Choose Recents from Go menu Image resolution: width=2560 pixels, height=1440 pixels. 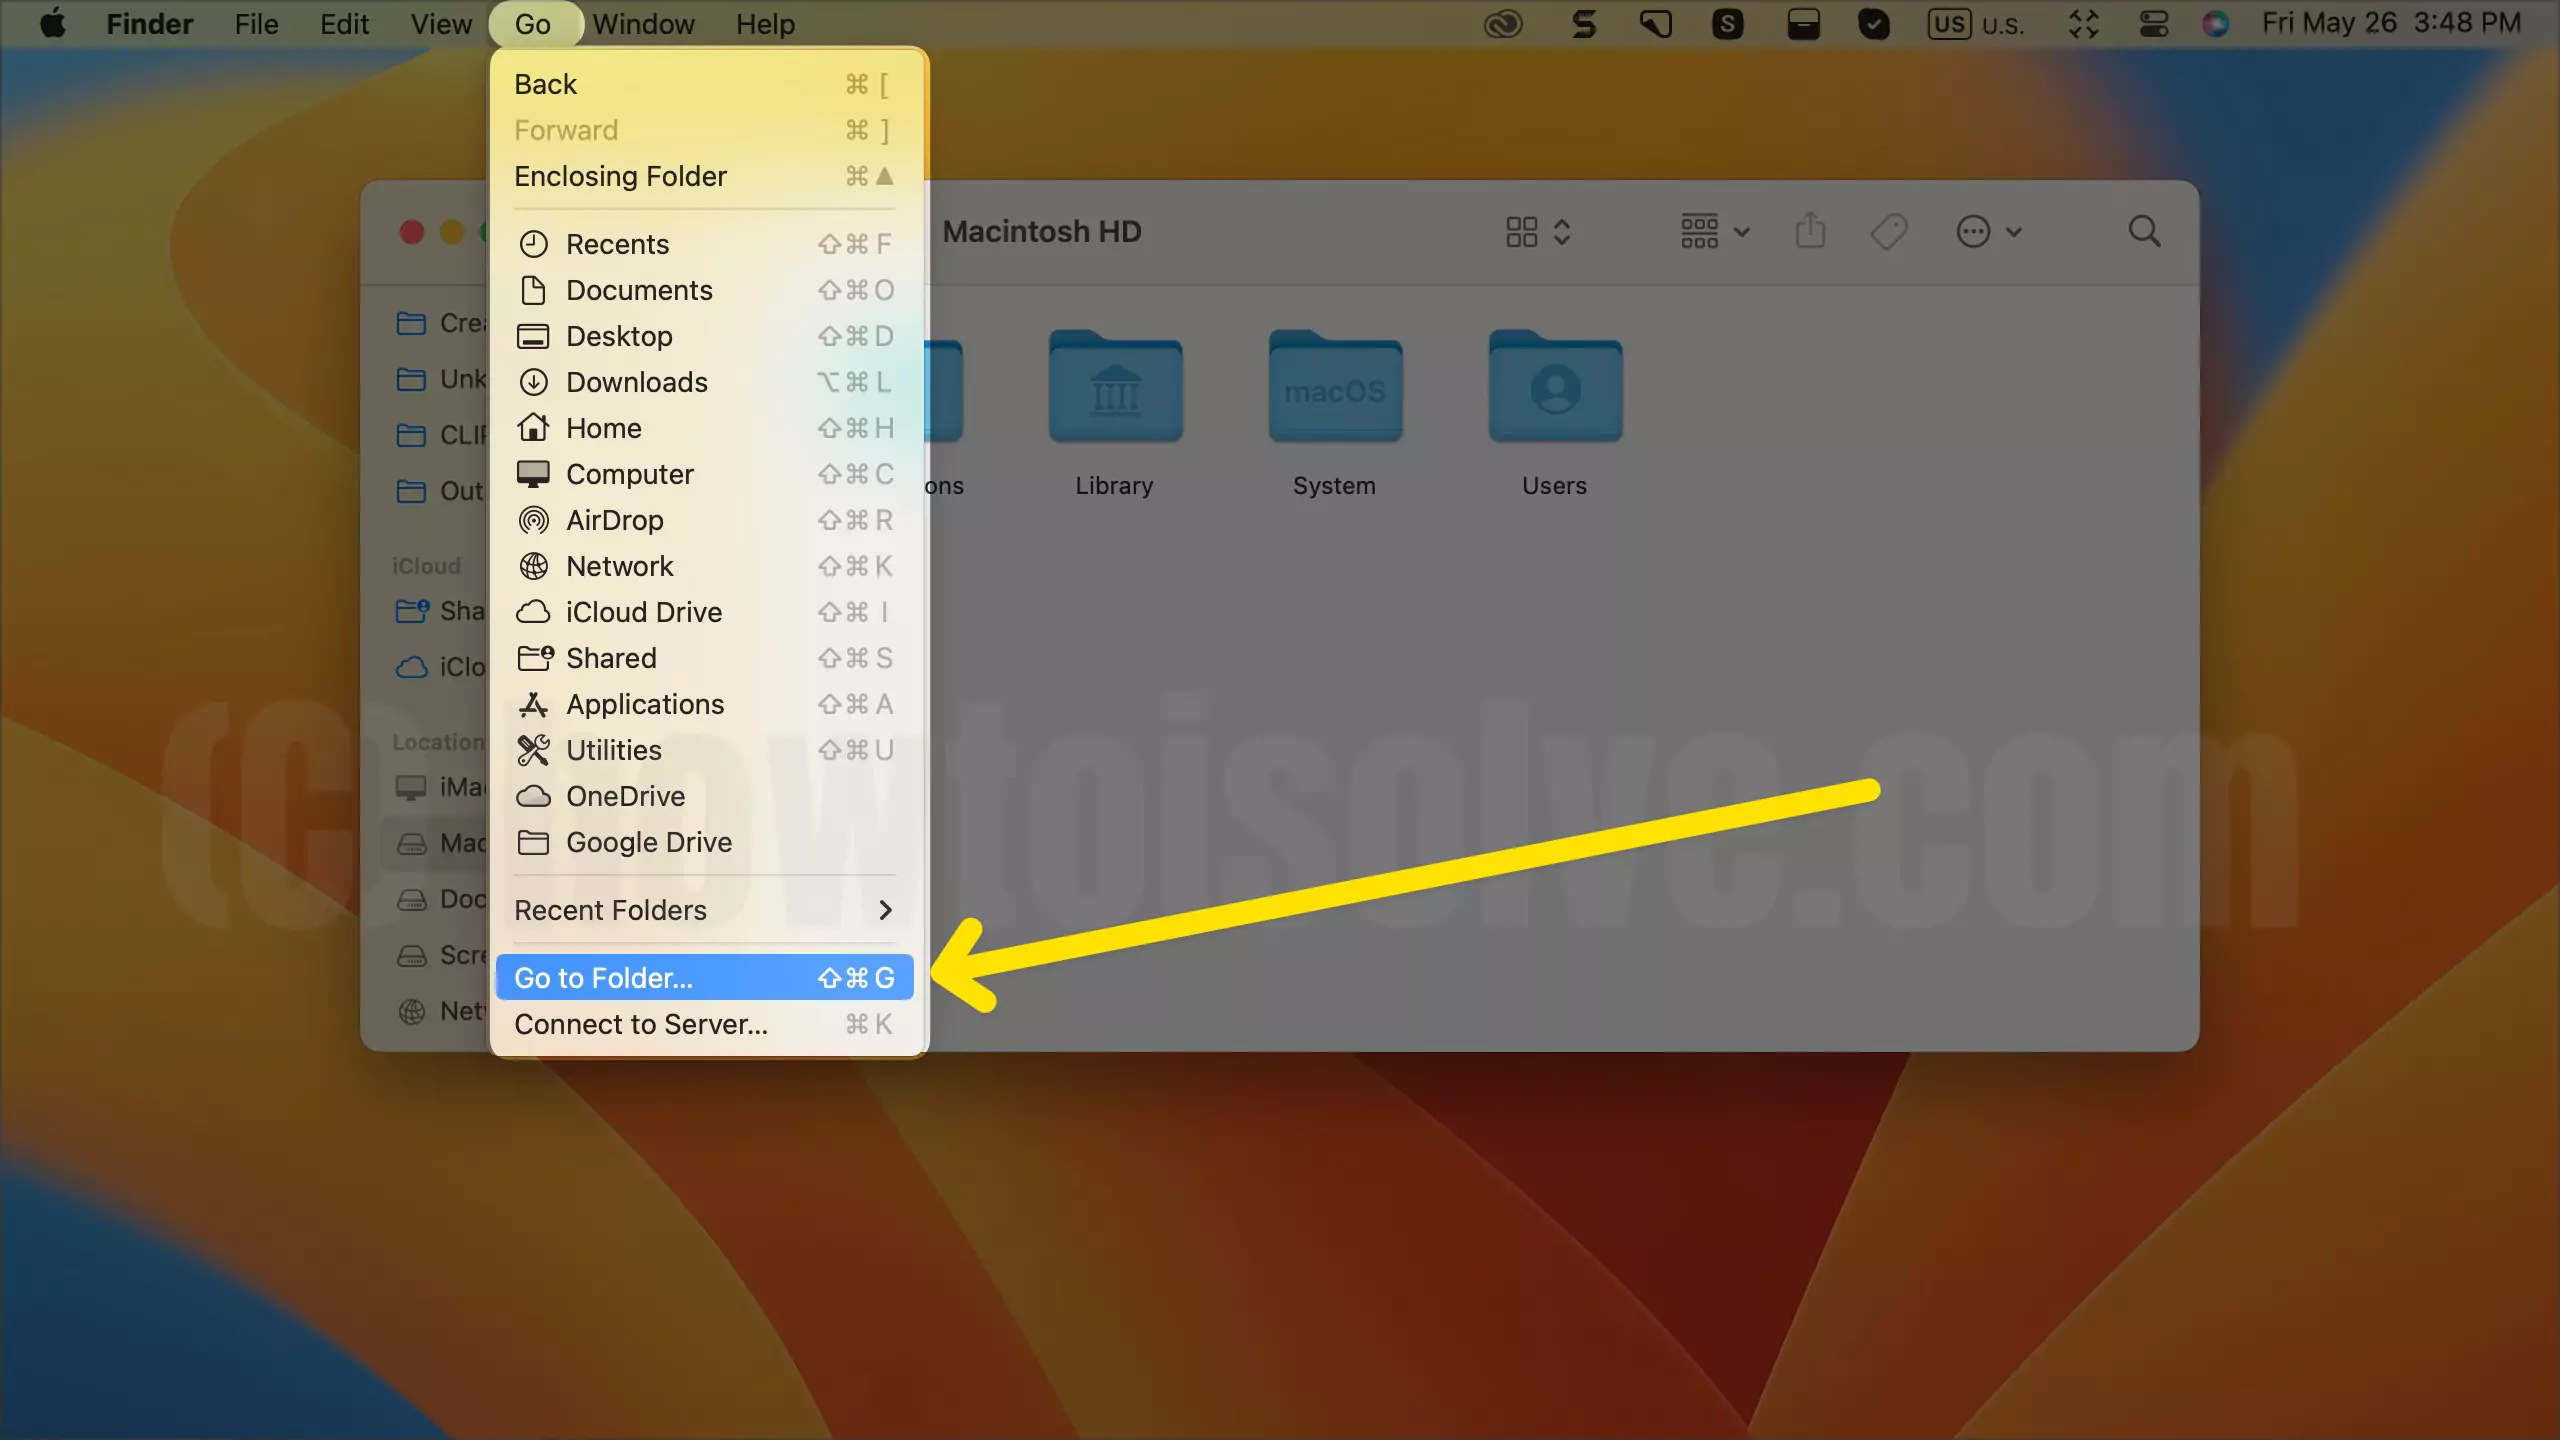(x=705, y=244)
